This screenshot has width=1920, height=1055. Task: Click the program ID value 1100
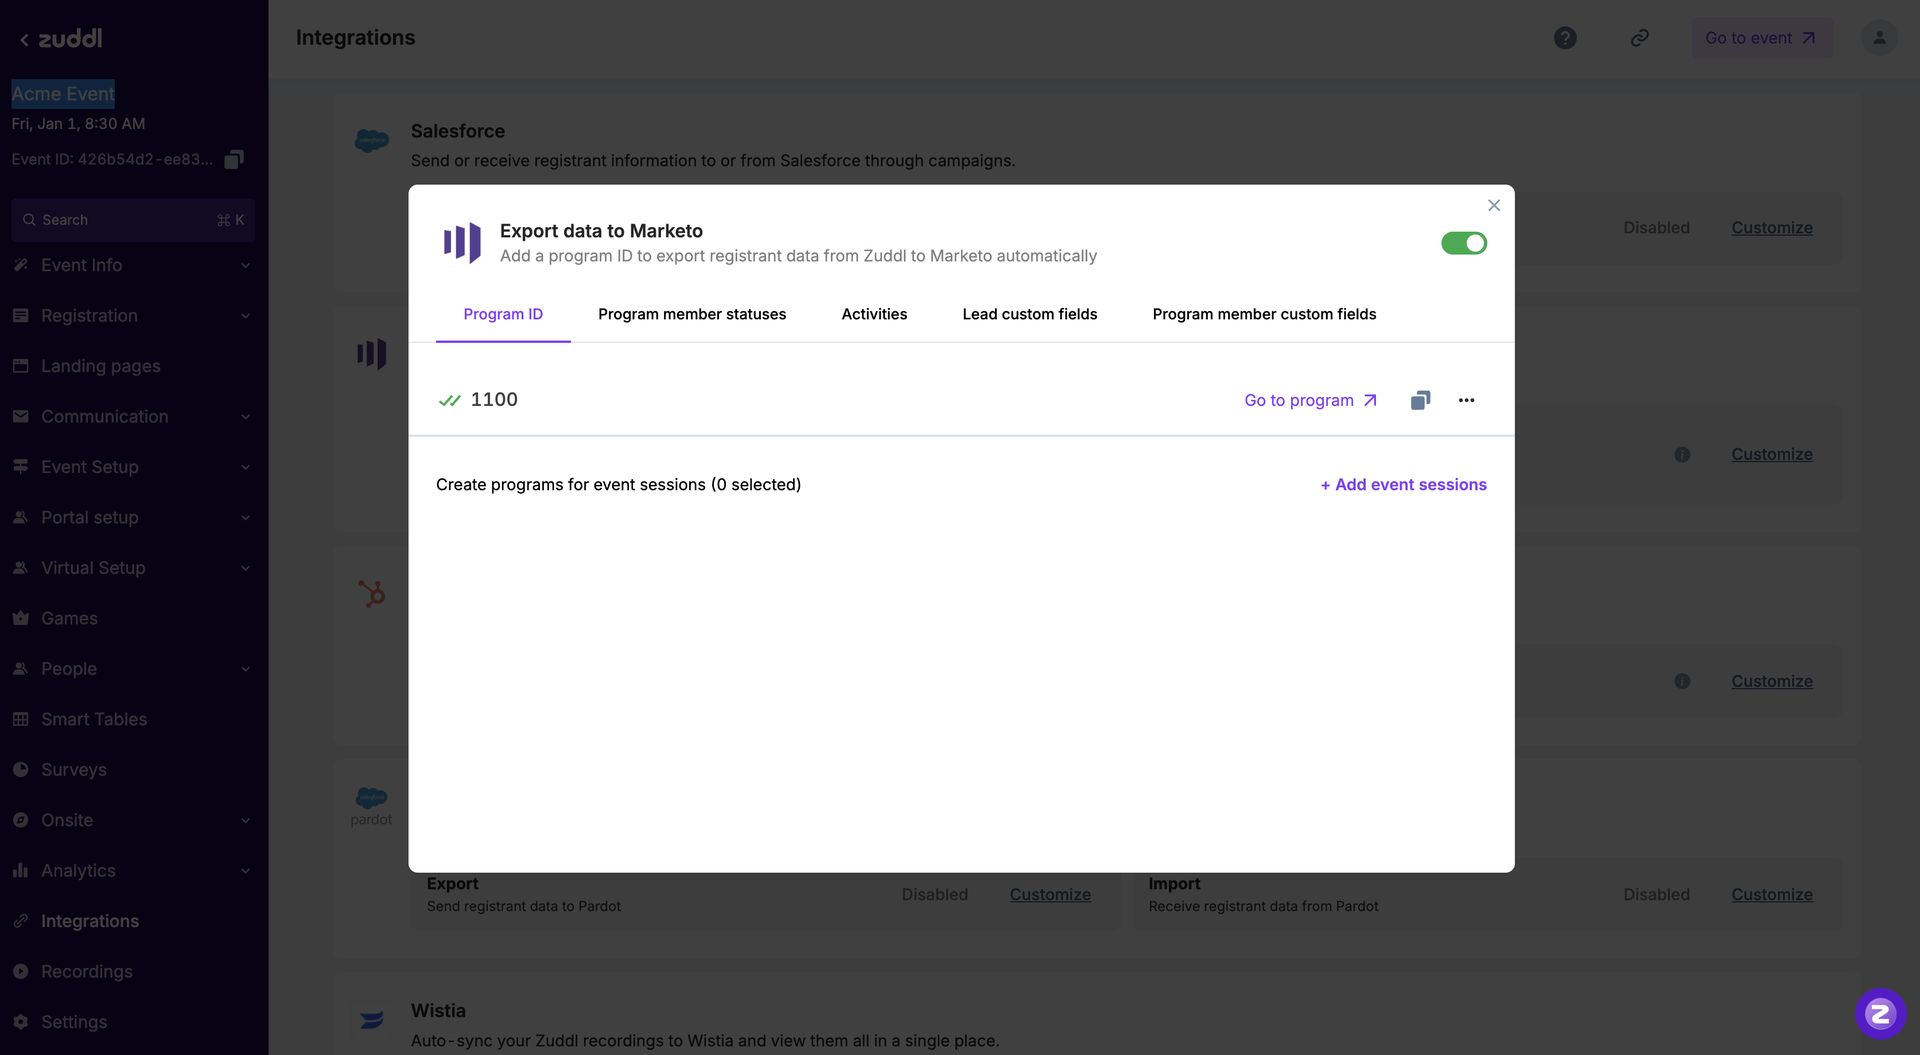[x=494, y=399]
